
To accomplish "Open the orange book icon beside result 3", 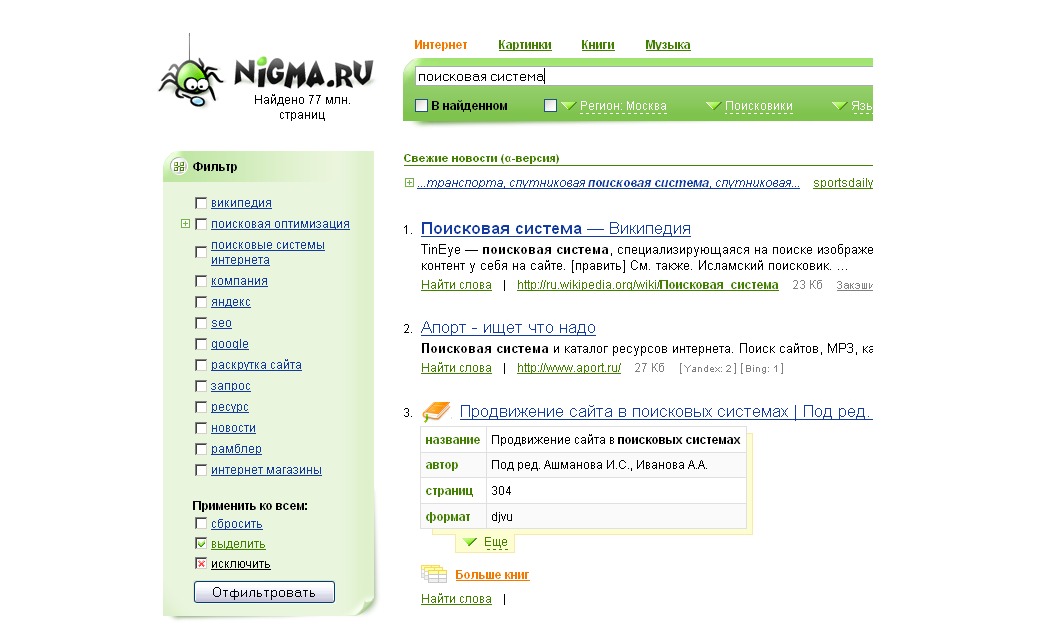I will 436,411.
